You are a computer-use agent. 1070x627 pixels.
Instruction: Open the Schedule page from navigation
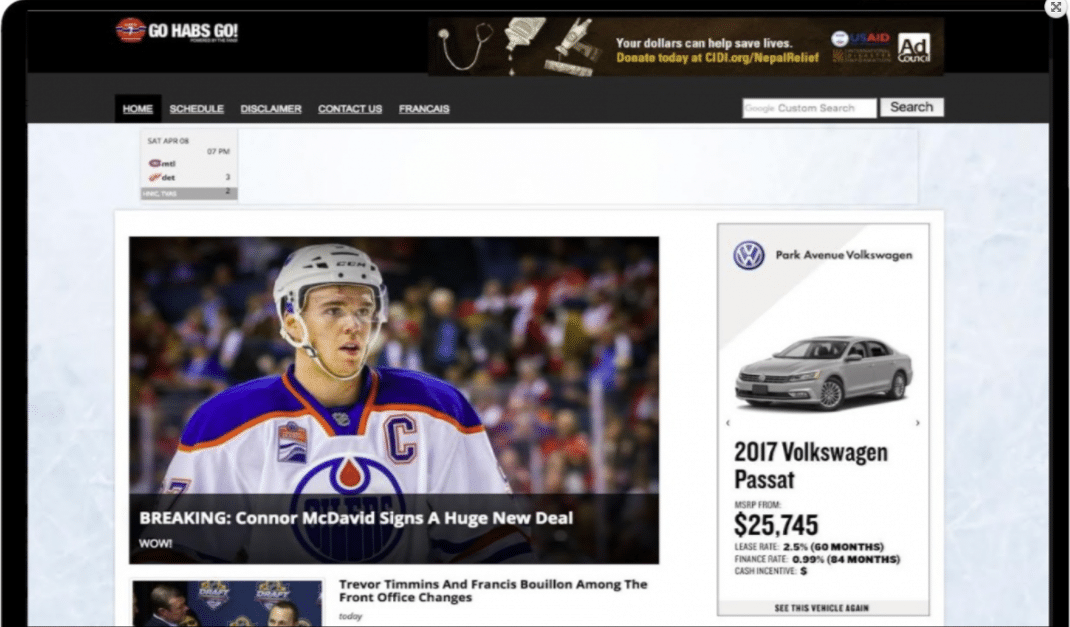[197, 109]
